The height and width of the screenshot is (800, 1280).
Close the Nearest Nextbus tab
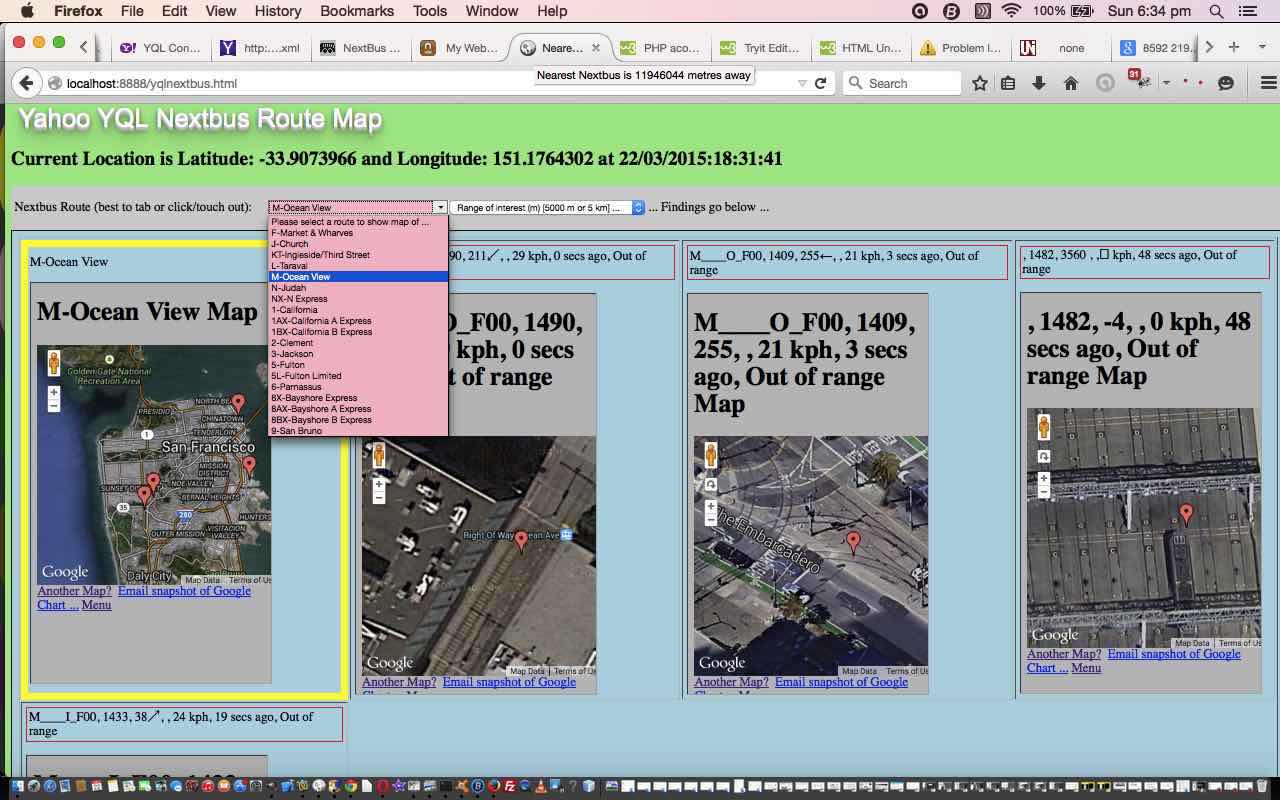click(596, 47)
